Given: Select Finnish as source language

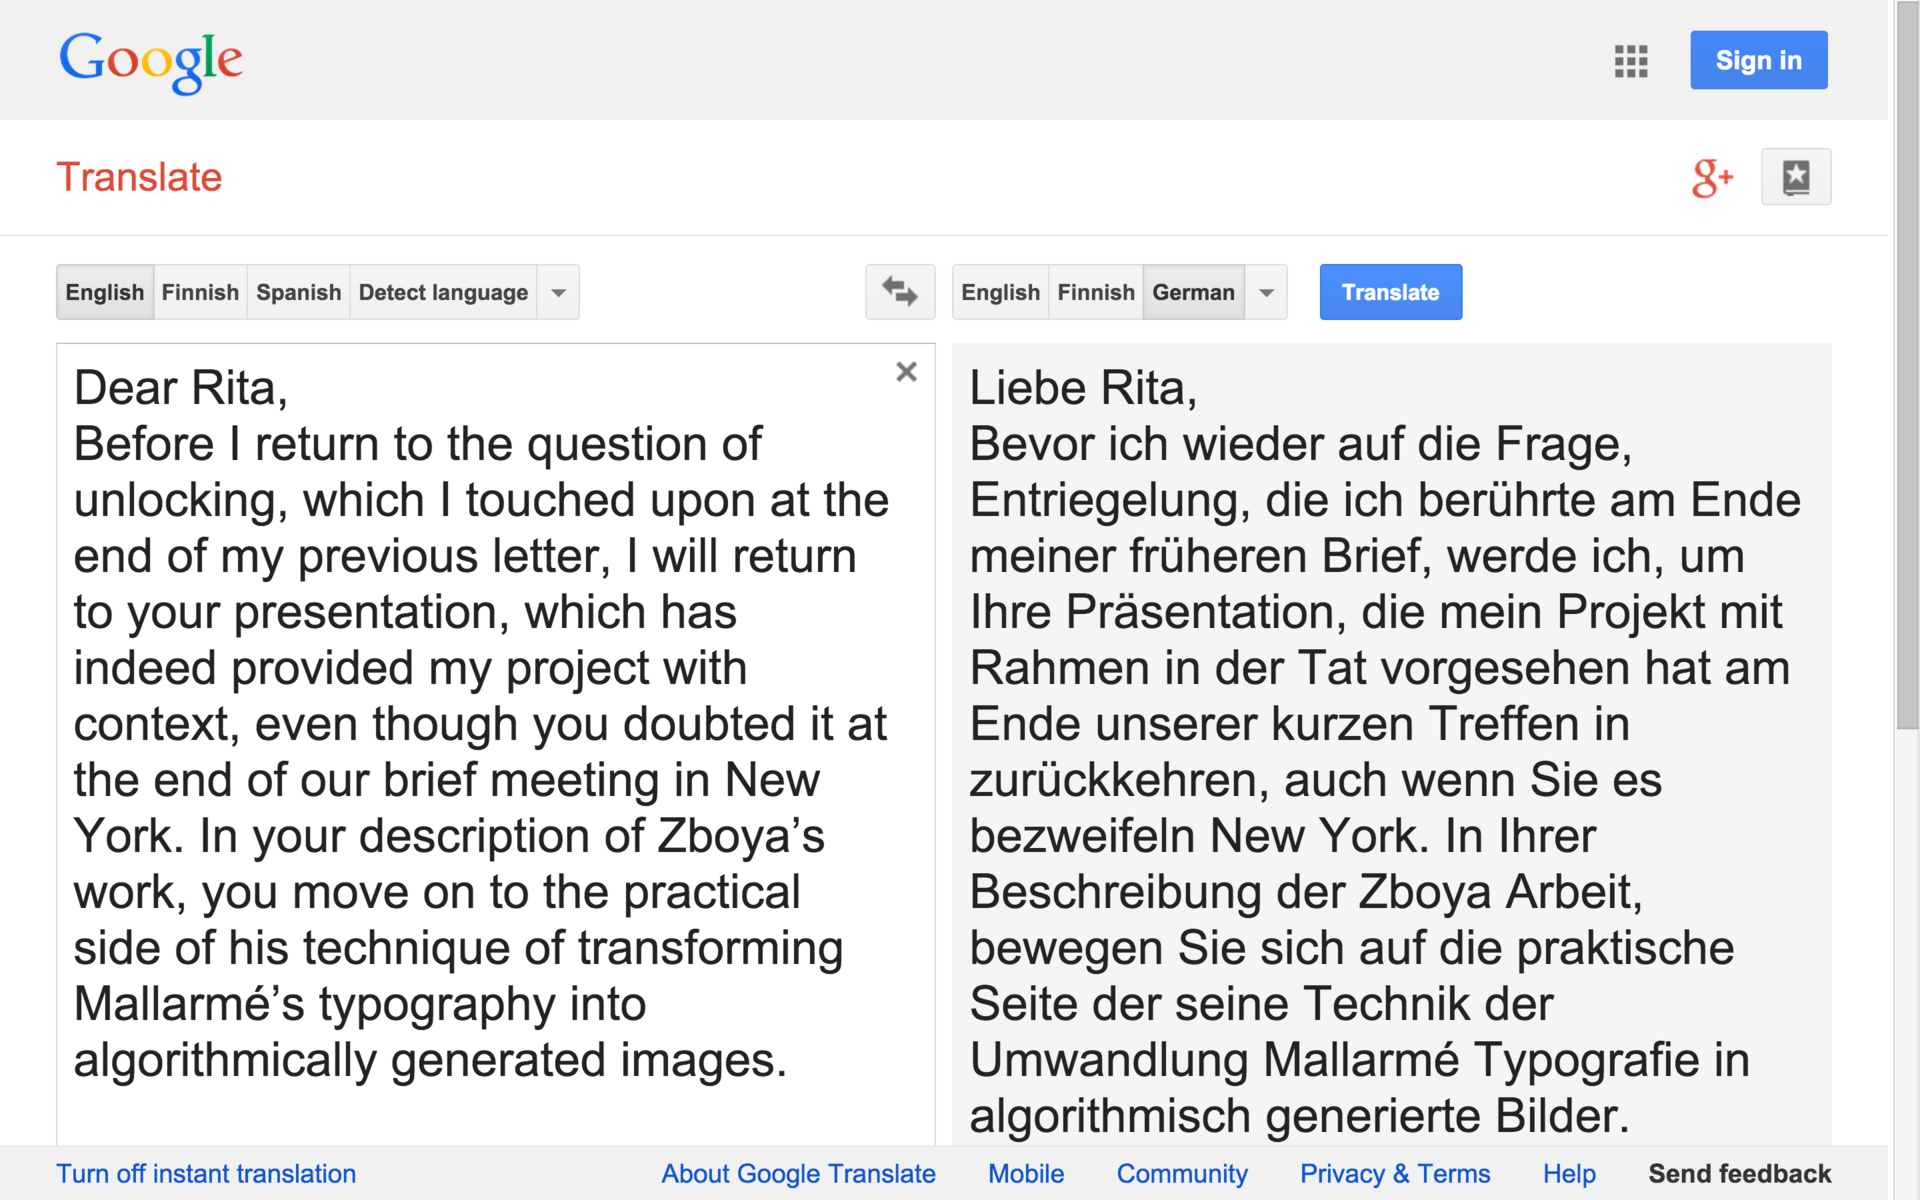Looking at the screenshot, I should (x=200, y=292).
